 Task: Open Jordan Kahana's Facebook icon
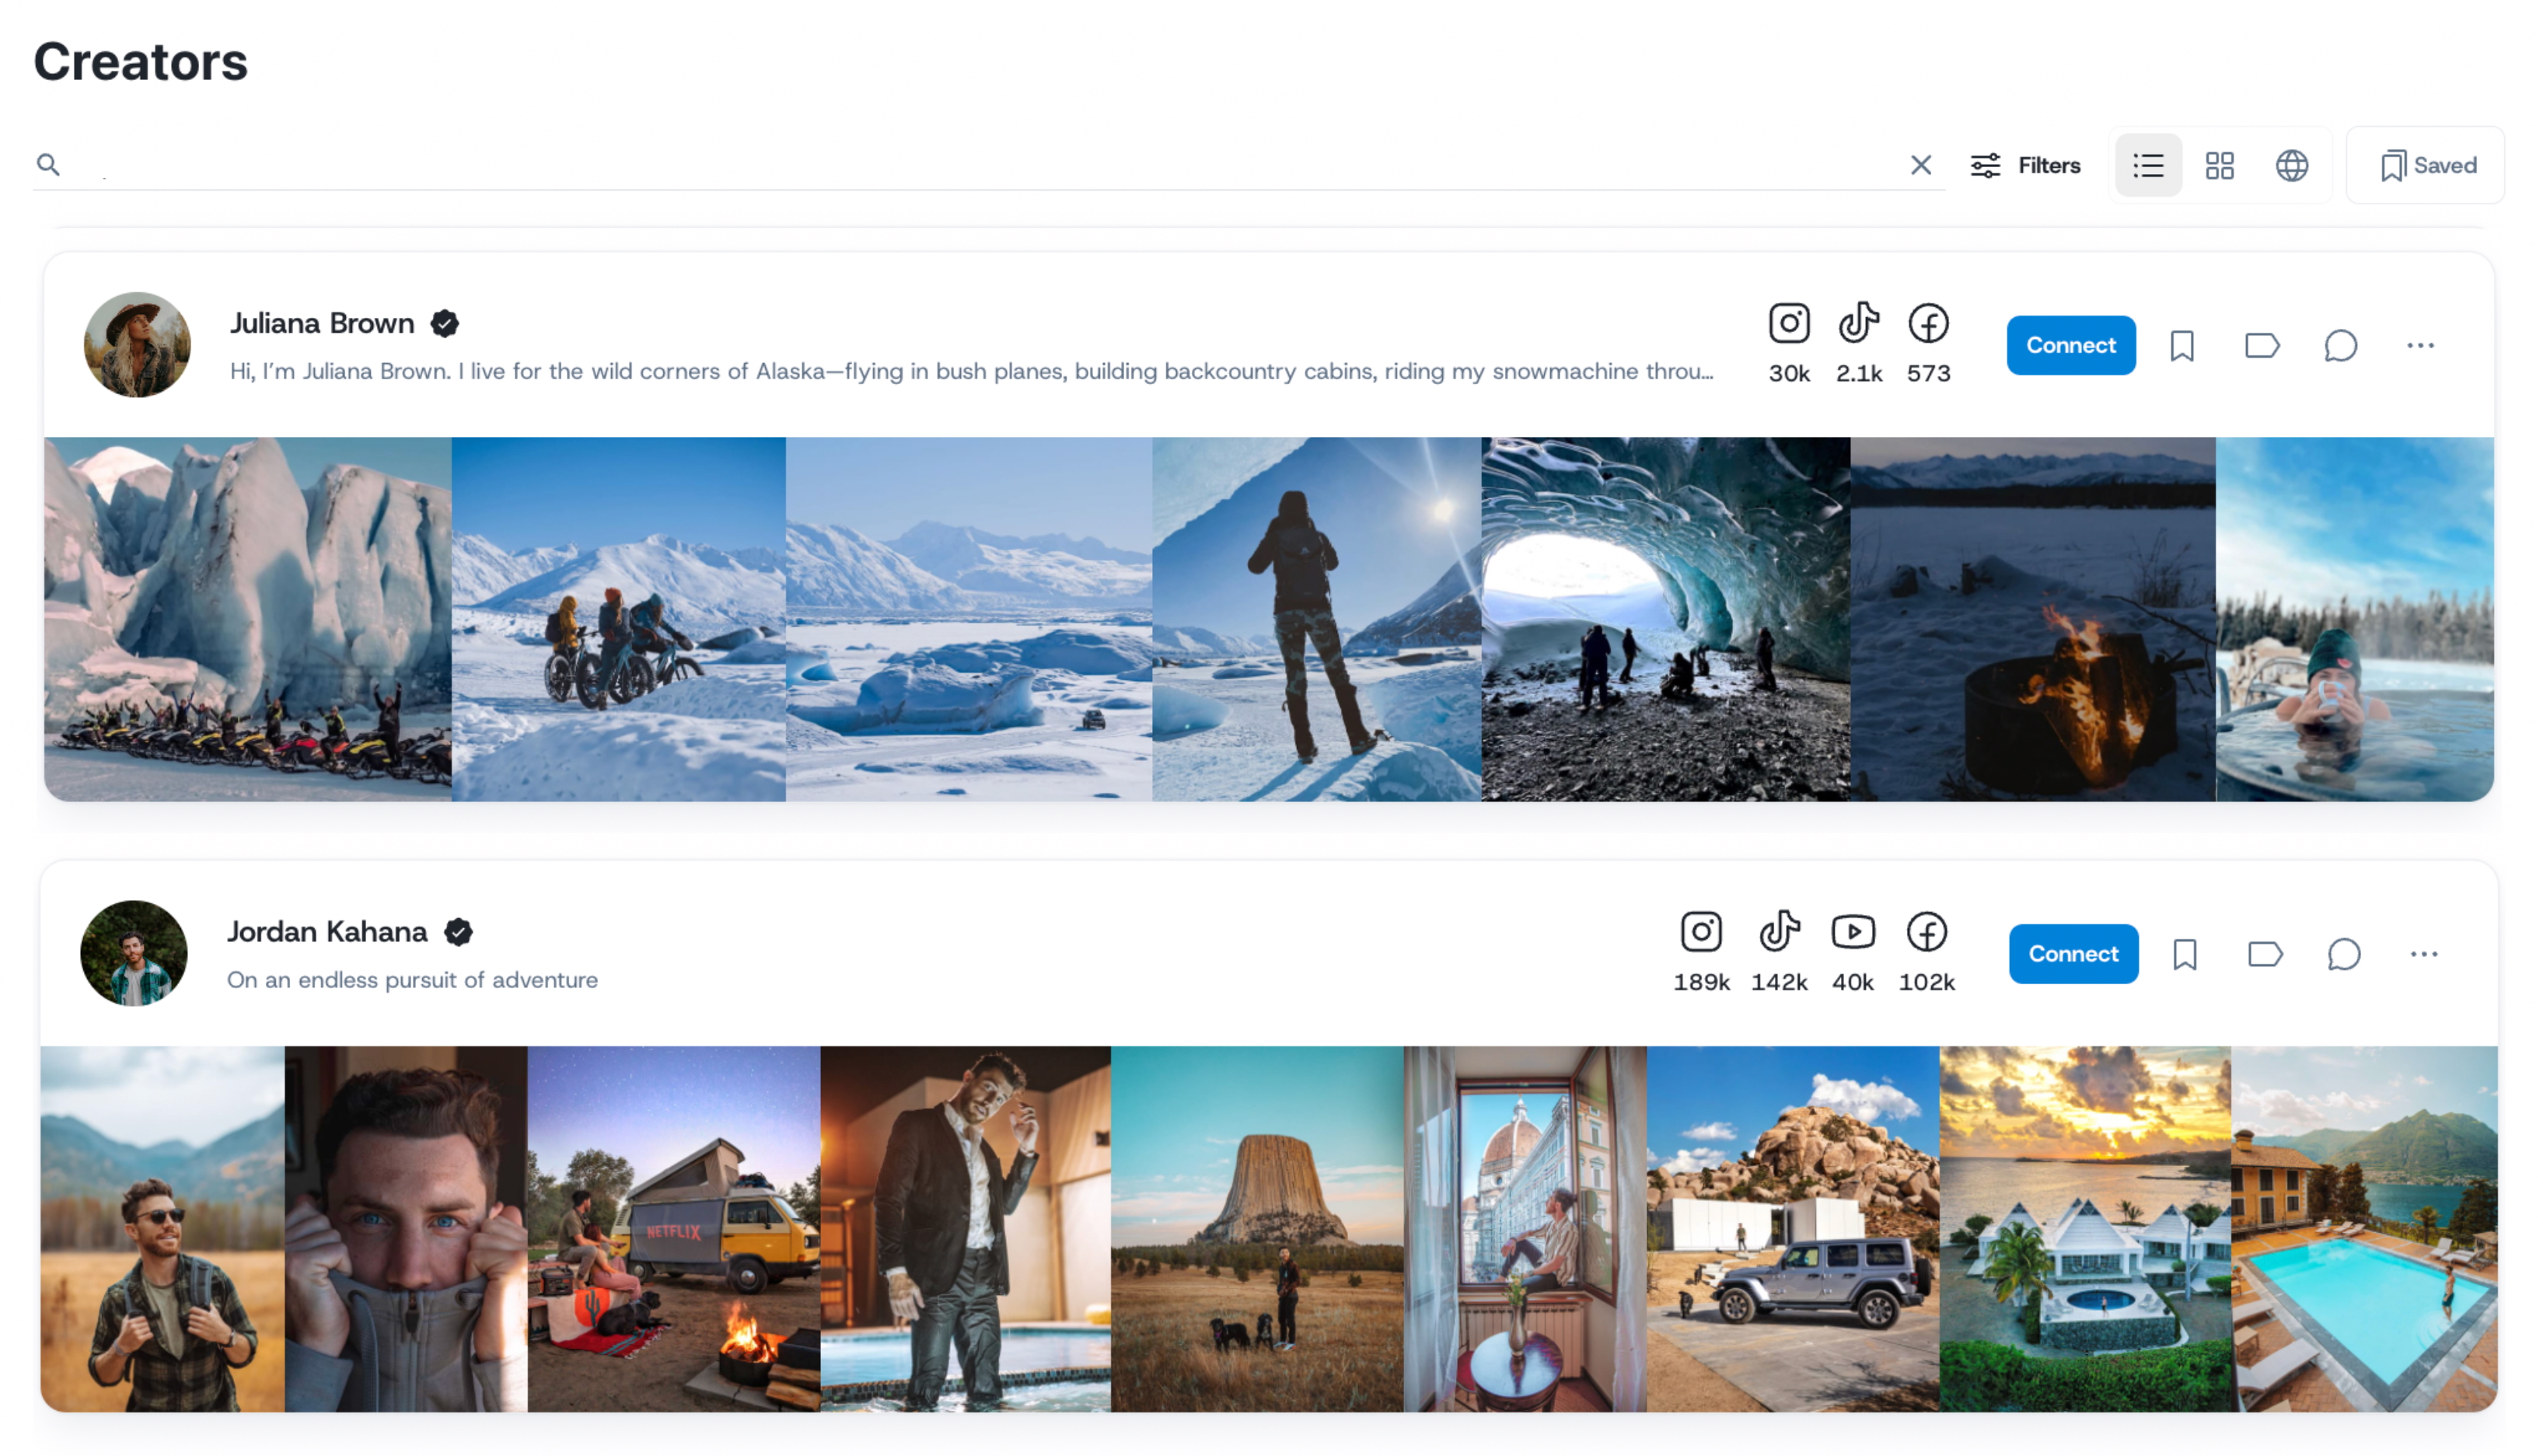tap(1926, 932)
